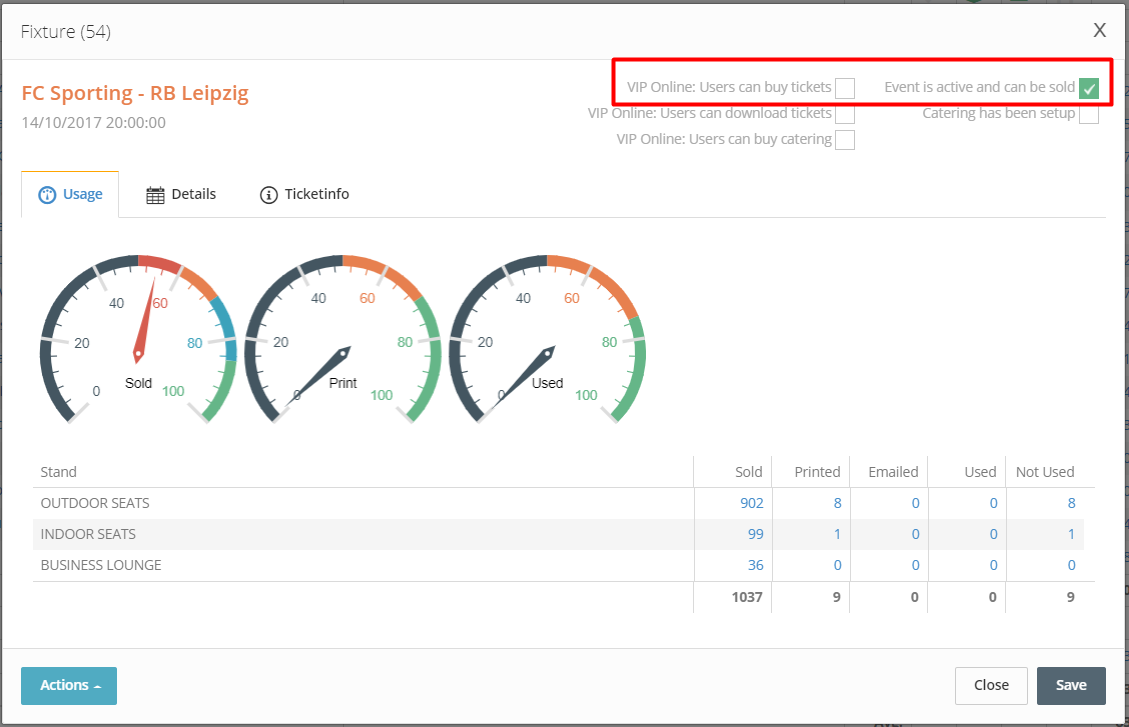Image resolution: width=1129 pixels, height=727 pixels.
Task: Click the FC Sporting - RB Leipzig title
Action: 135,93
